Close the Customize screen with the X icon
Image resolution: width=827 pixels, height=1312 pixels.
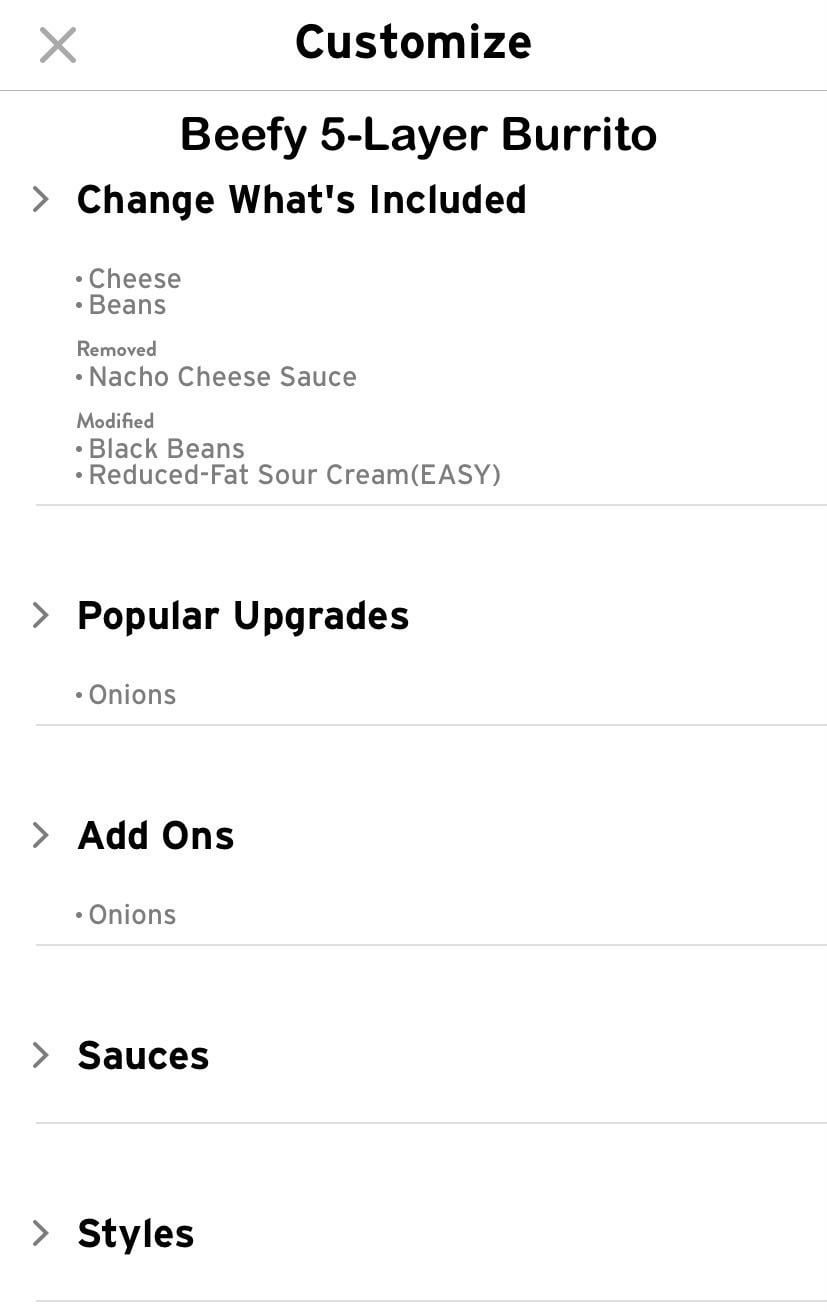[x=58, y=45]
